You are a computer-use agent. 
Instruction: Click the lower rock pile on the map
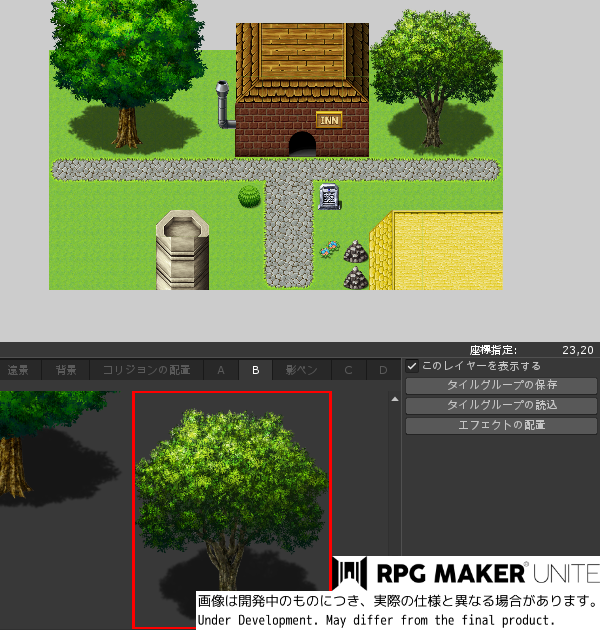[356, 278]
